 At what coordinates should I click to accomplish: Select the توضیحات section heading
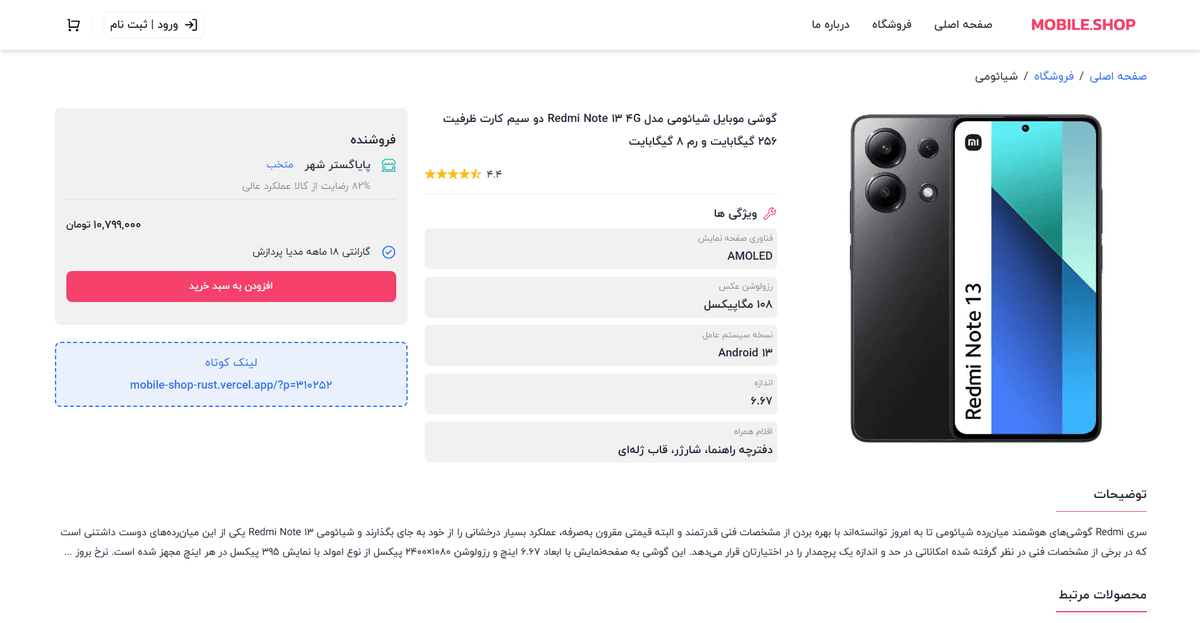click(x=1119, y=494)
